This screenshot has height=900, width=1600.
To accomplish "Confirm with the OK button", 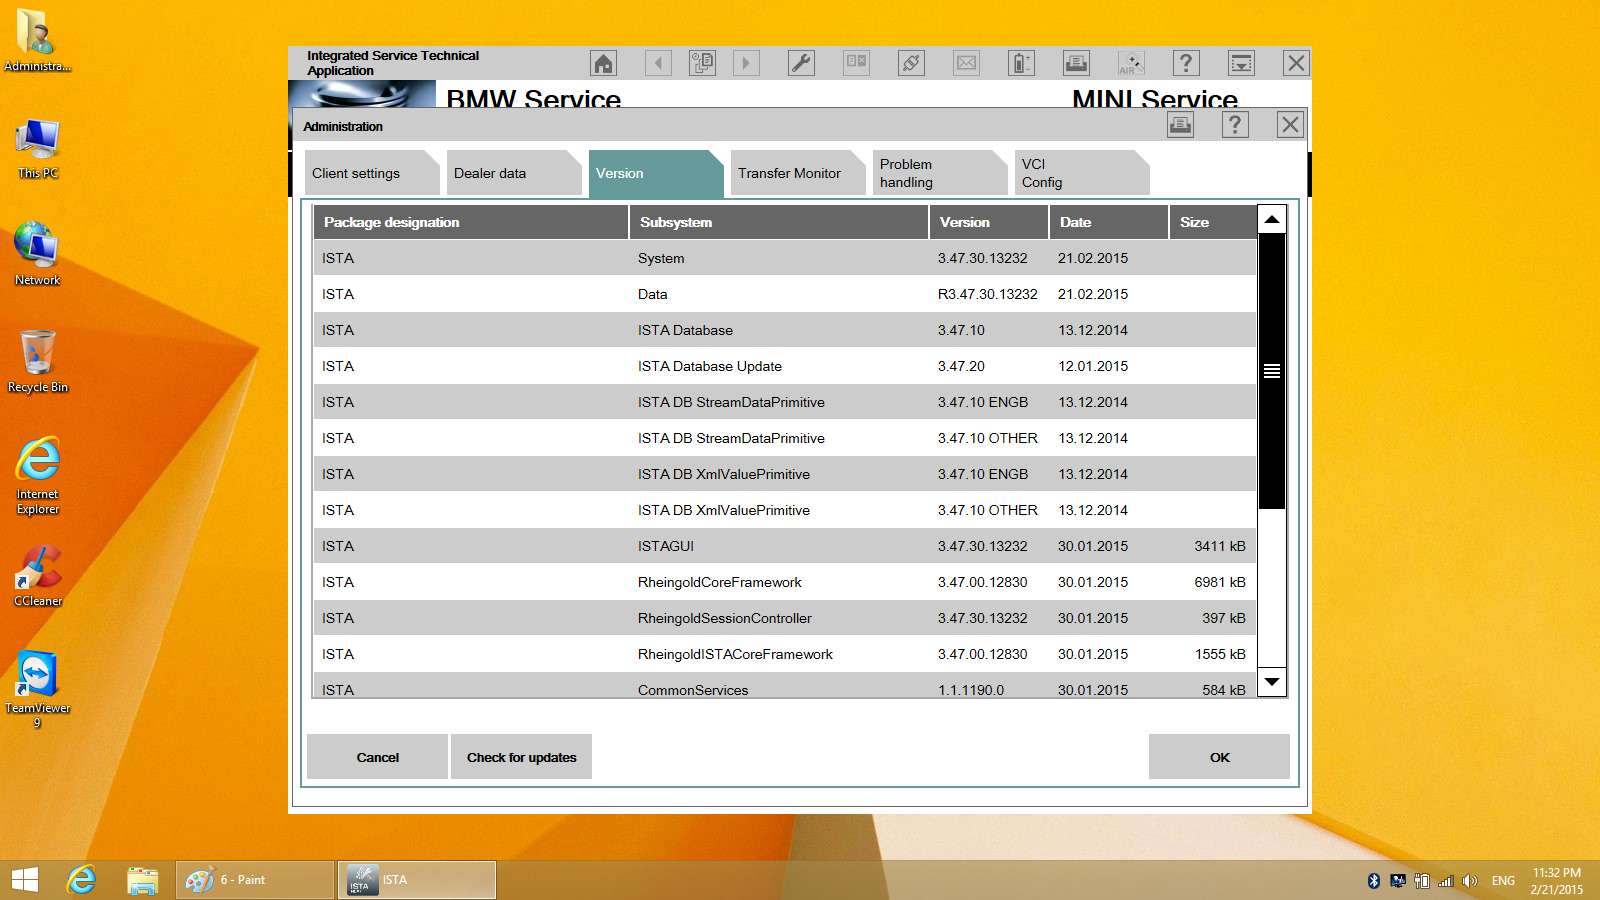I will (1219, 757).
